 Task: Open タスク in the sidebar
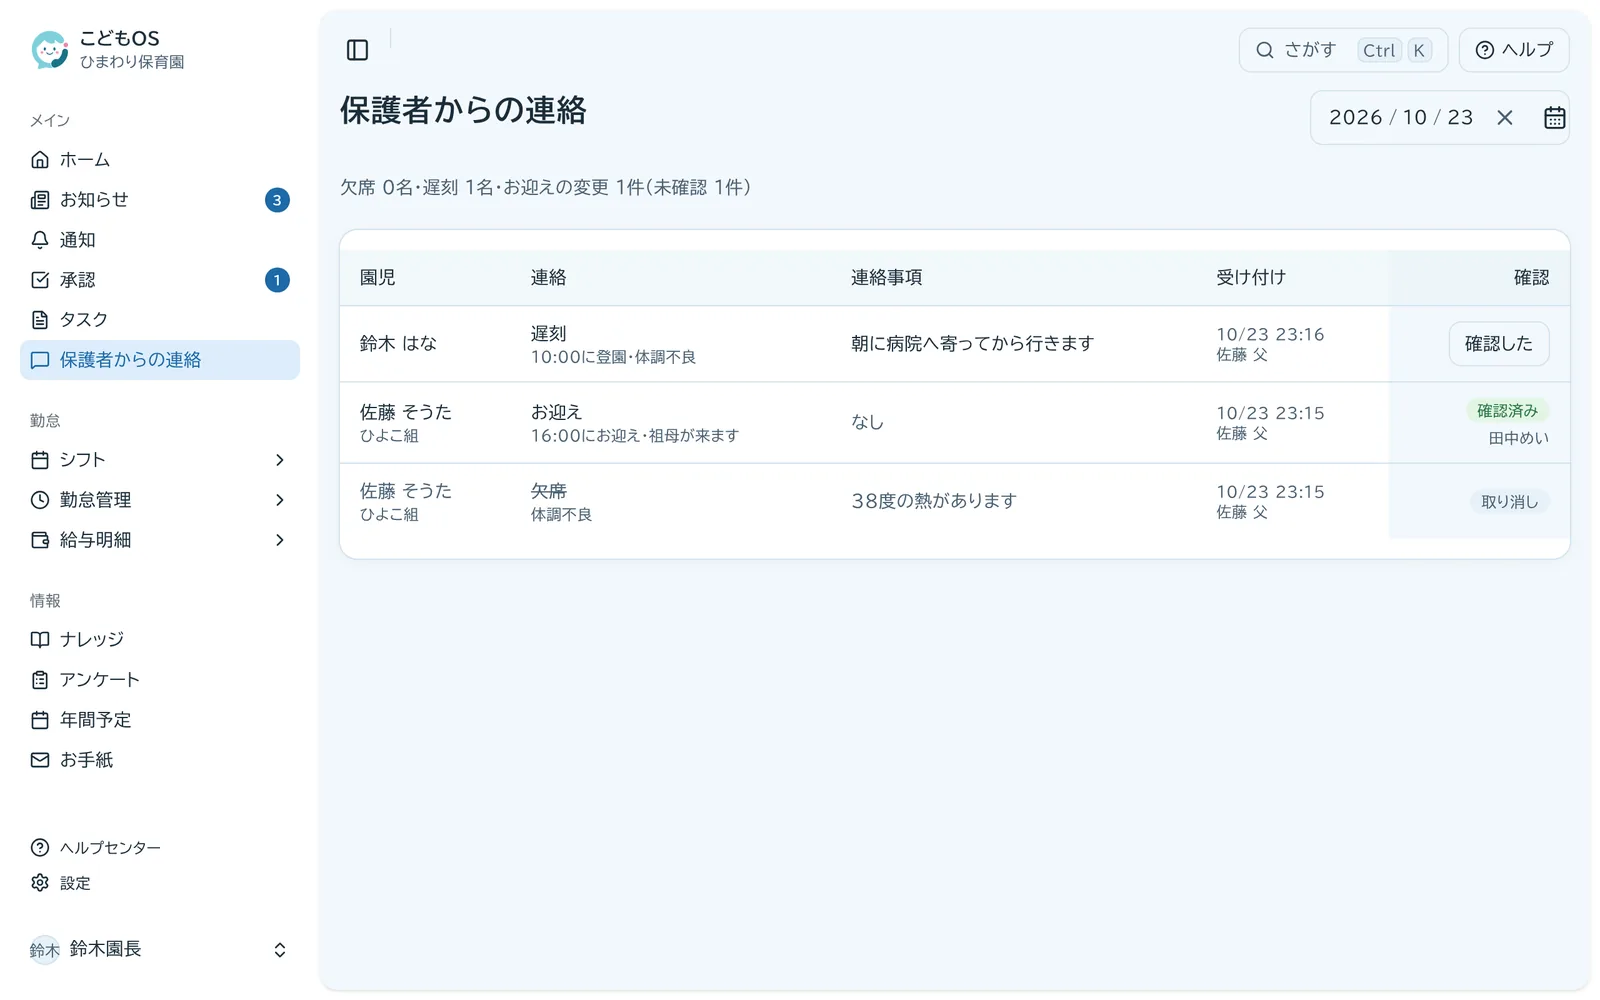(160, 320)
